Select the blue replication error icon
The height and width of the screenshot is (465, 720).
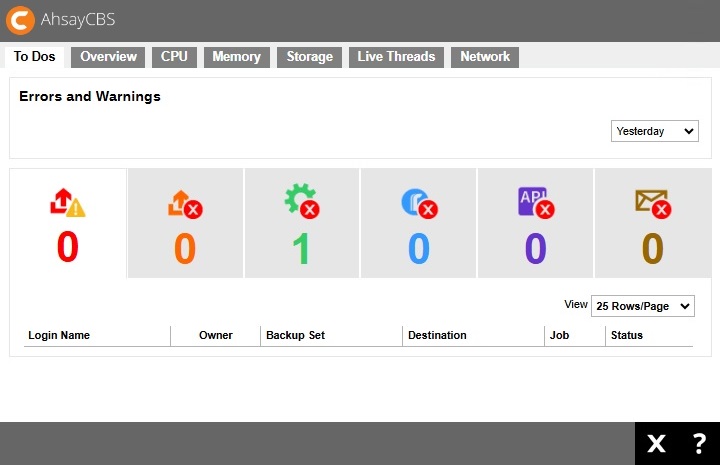(418, 203)
